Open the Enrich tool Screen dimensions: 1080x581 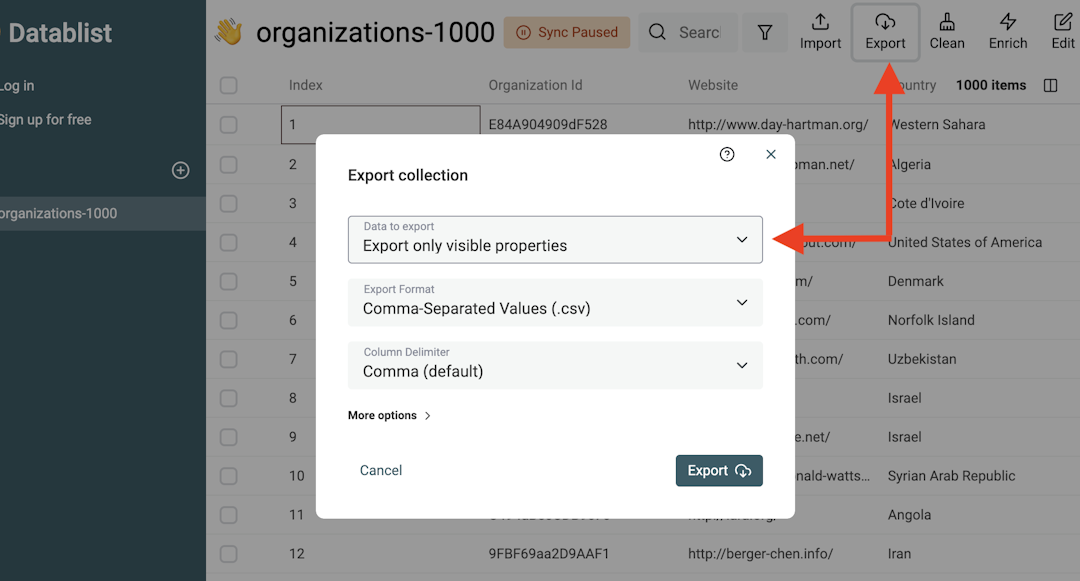[x=1007, y=32]
